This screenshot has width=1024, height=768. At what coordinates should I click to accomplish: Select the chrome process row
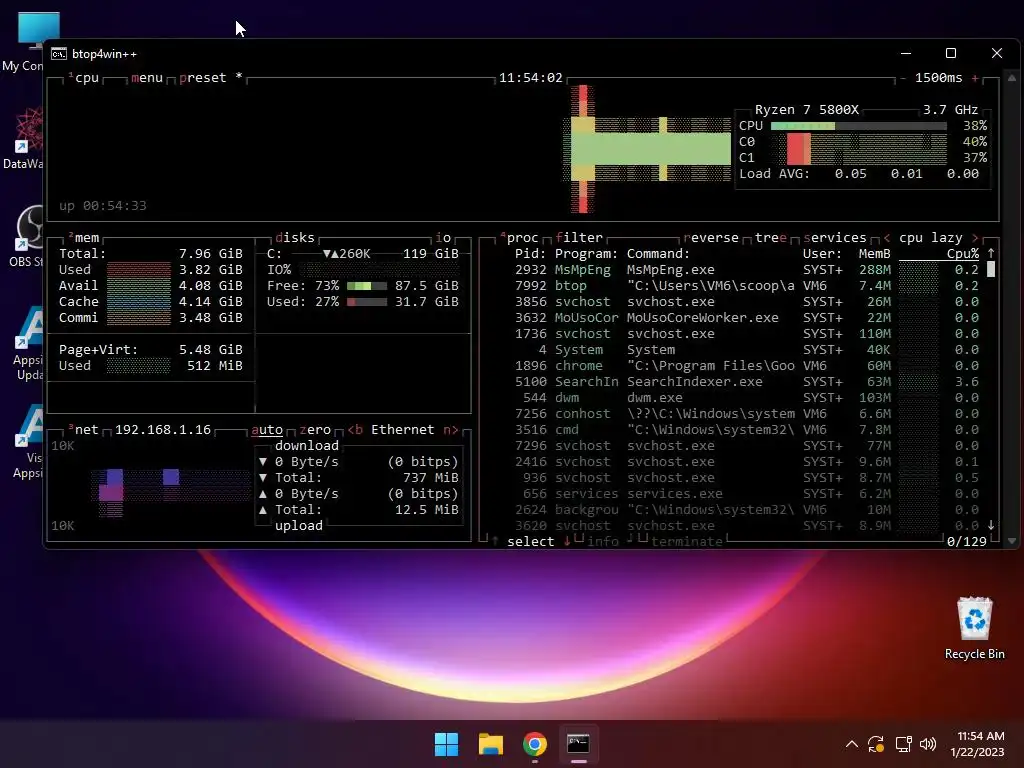click(746, 366)
